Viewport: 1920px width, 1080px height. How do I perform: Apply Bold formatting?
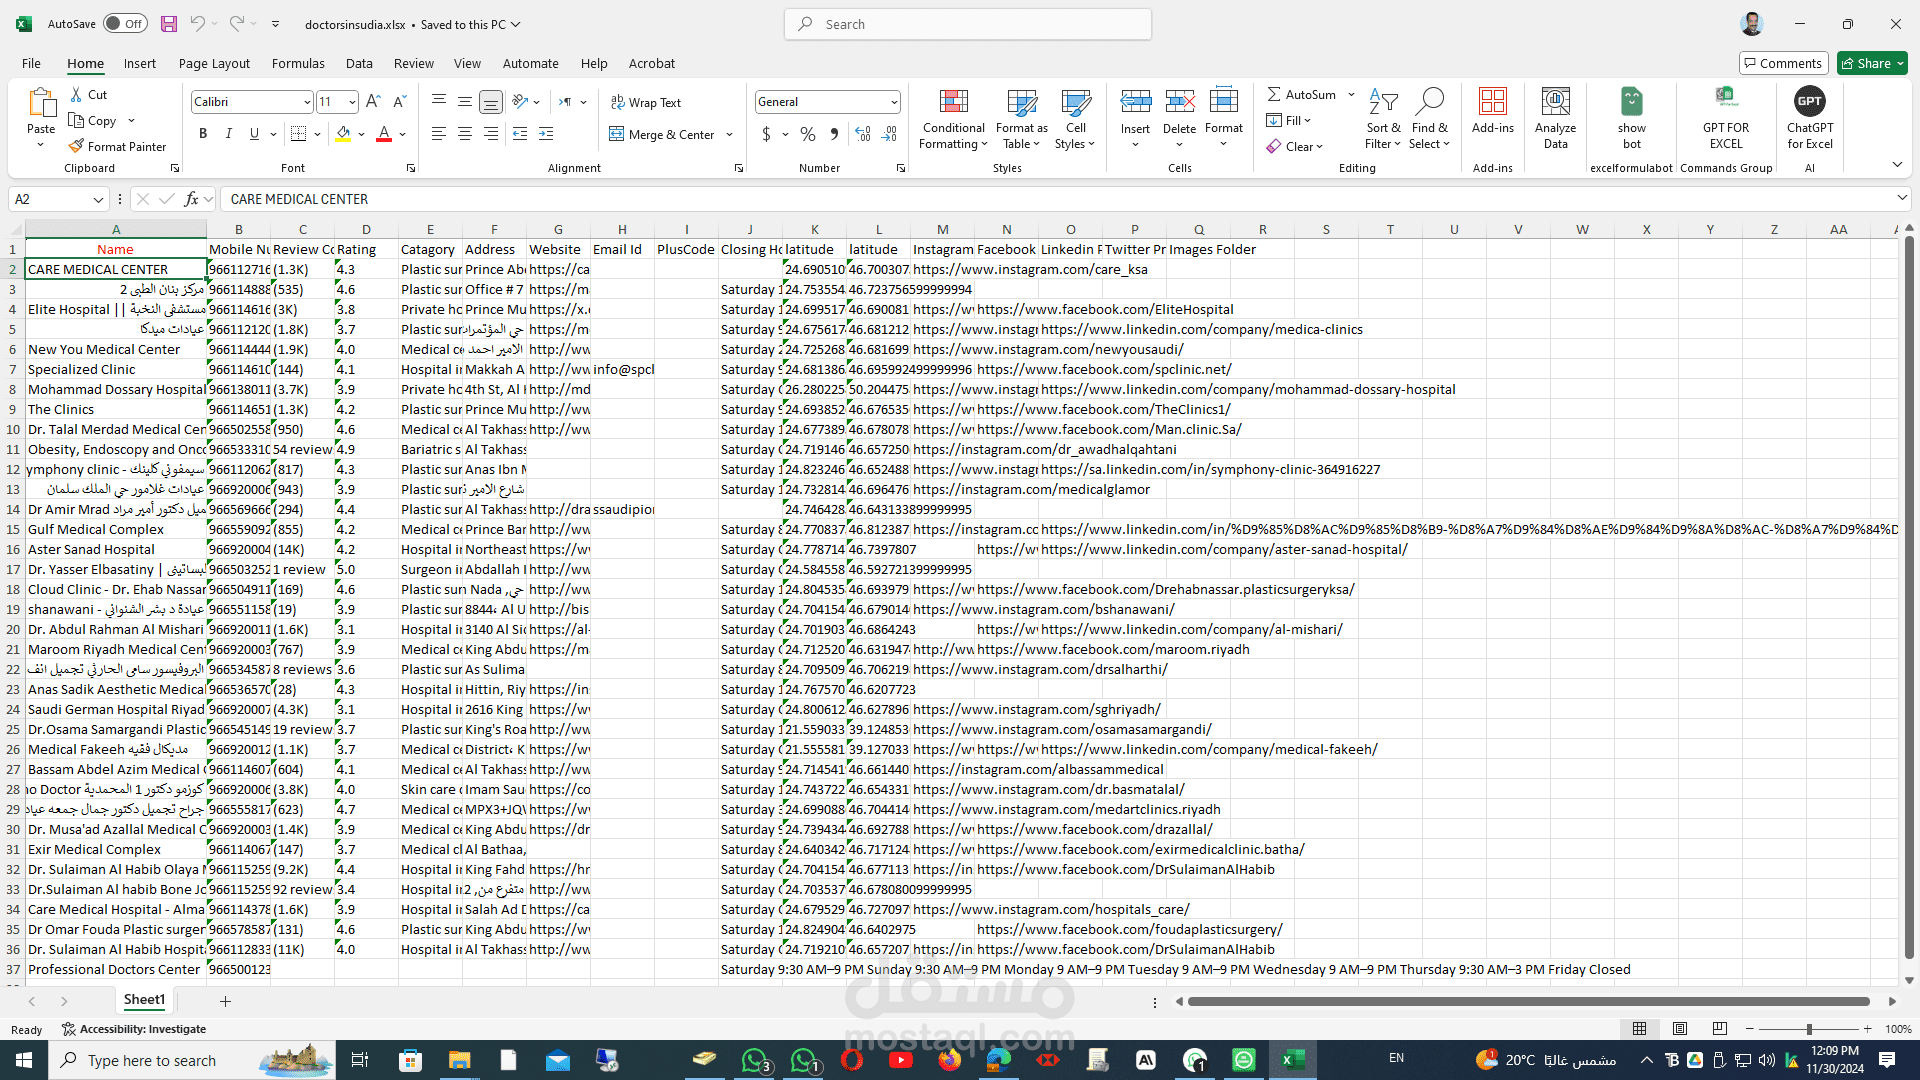(x=203, y=133)
